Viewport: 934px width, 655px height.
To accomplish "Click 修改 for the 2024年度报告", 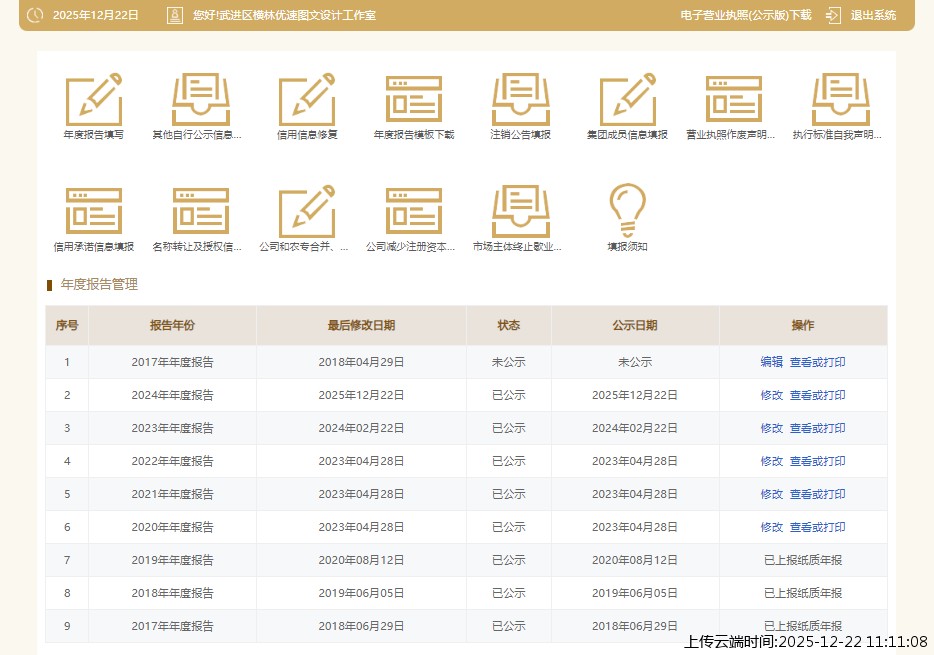I will [771, 395].
